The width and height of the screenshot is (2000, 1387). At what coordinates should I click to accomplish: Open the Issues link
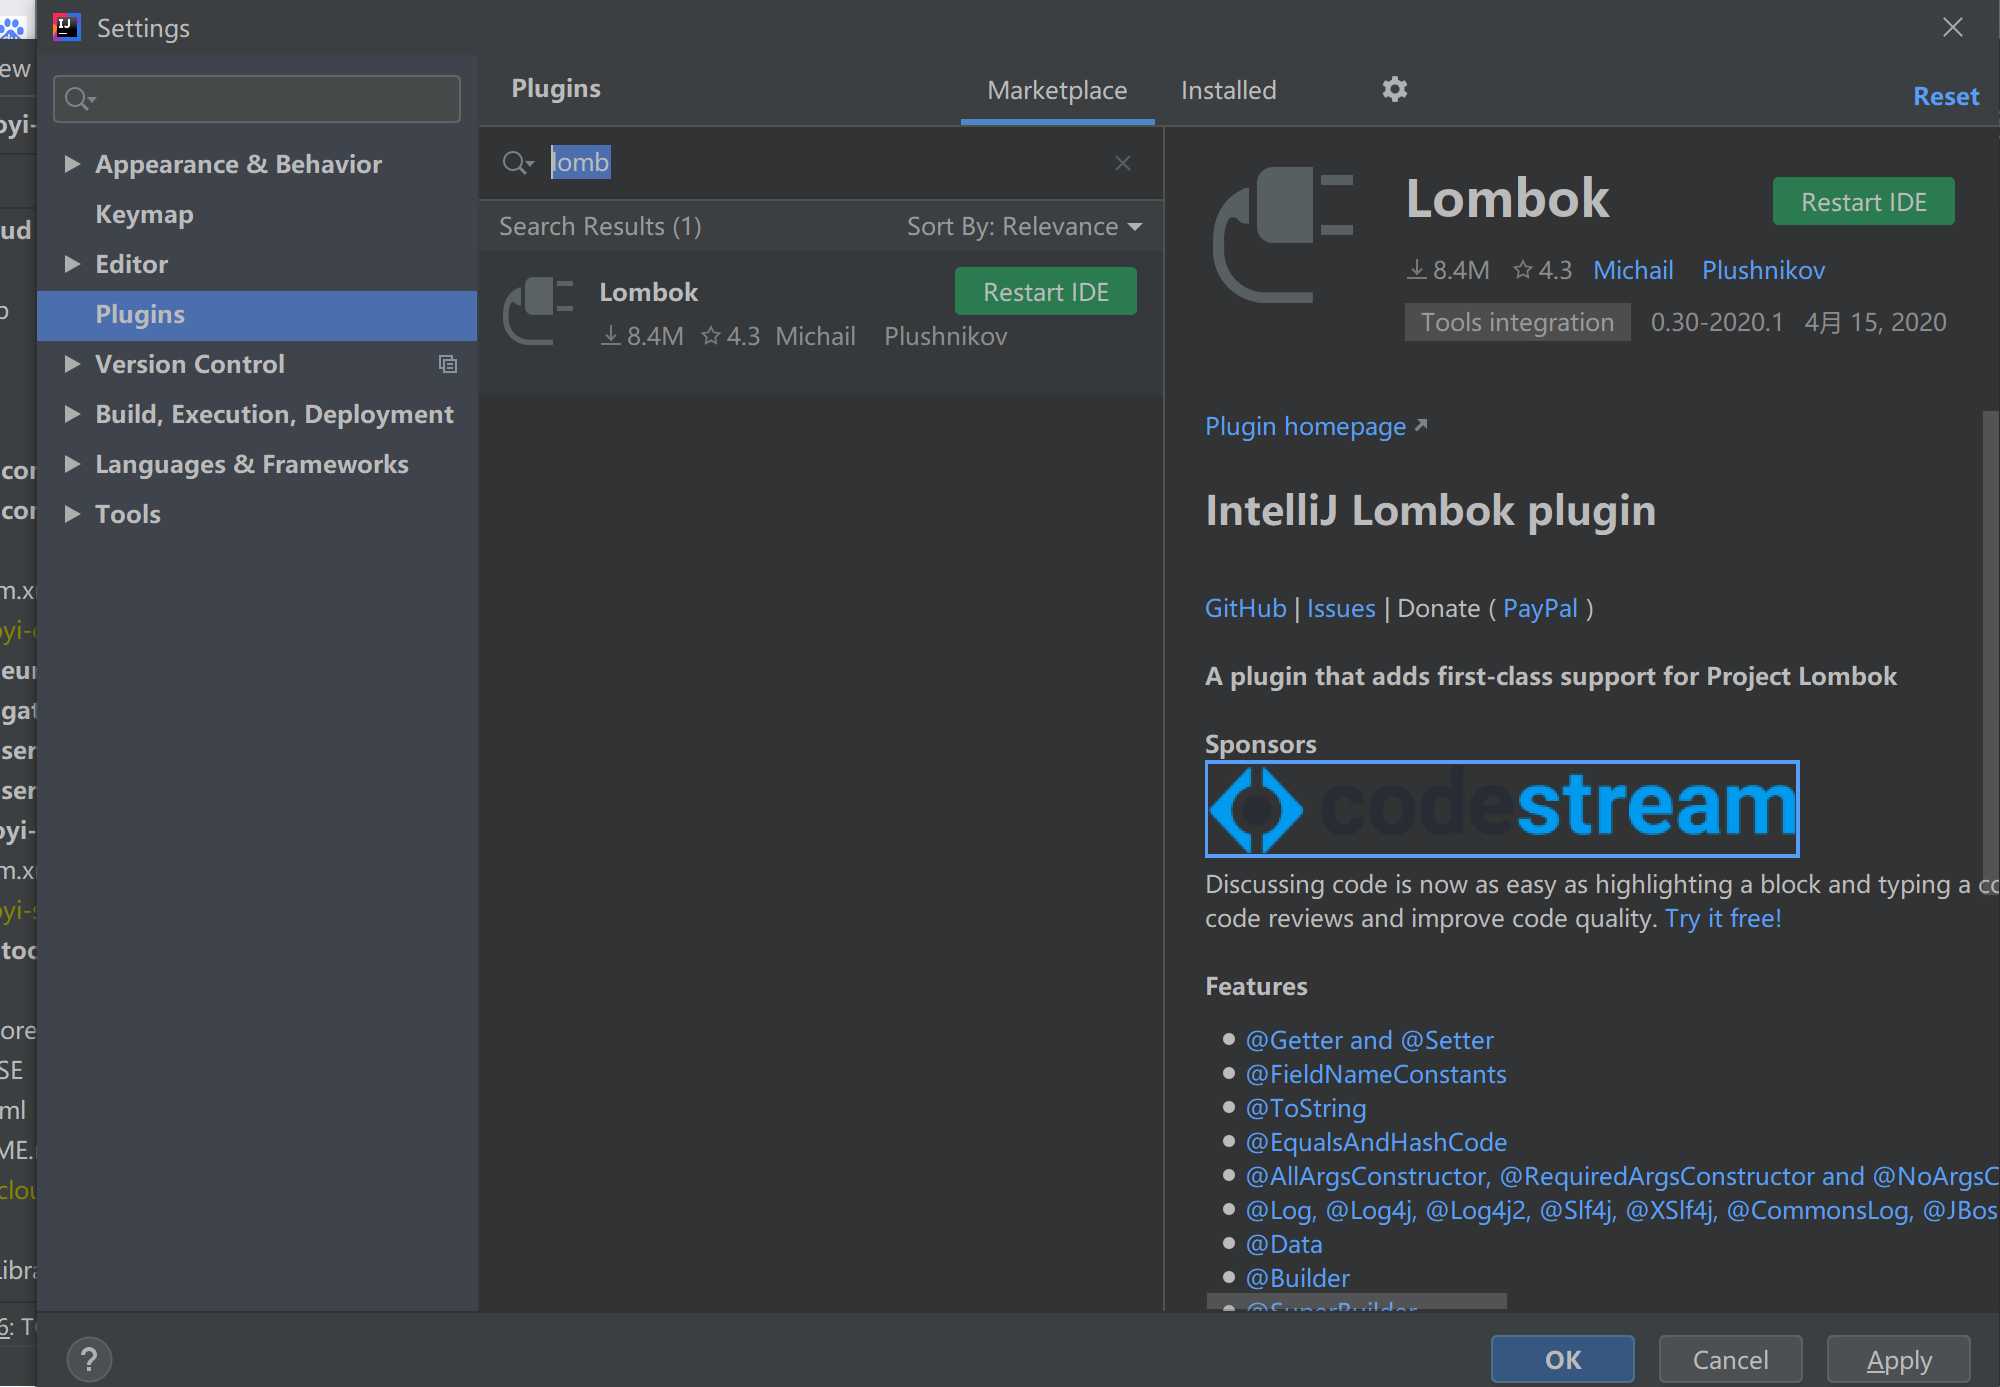1341,609
